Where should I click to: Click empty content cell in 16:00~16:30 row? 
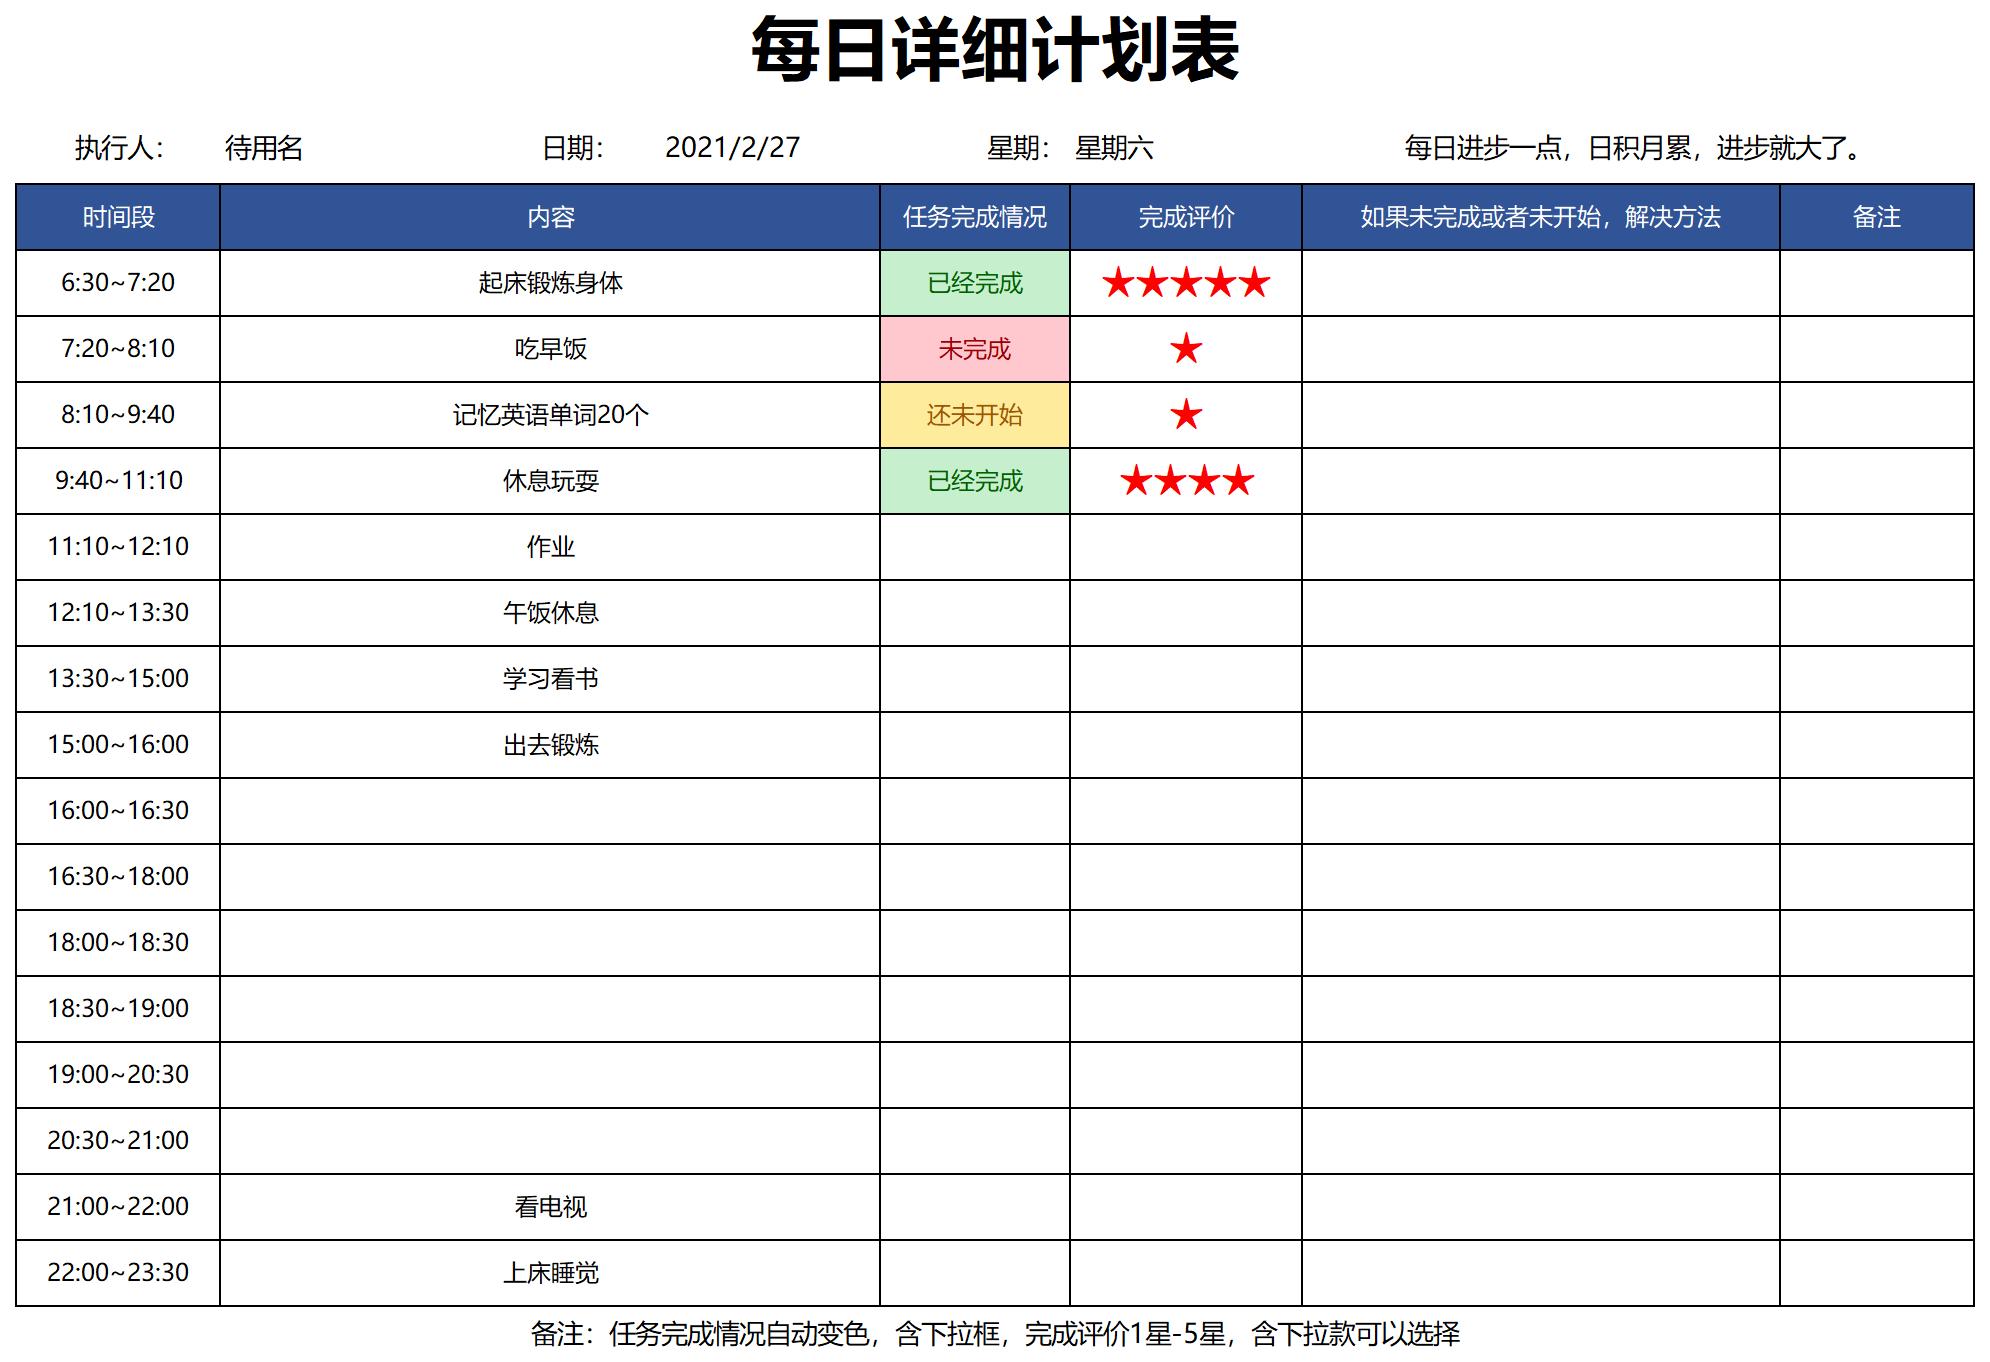[550, 811]
